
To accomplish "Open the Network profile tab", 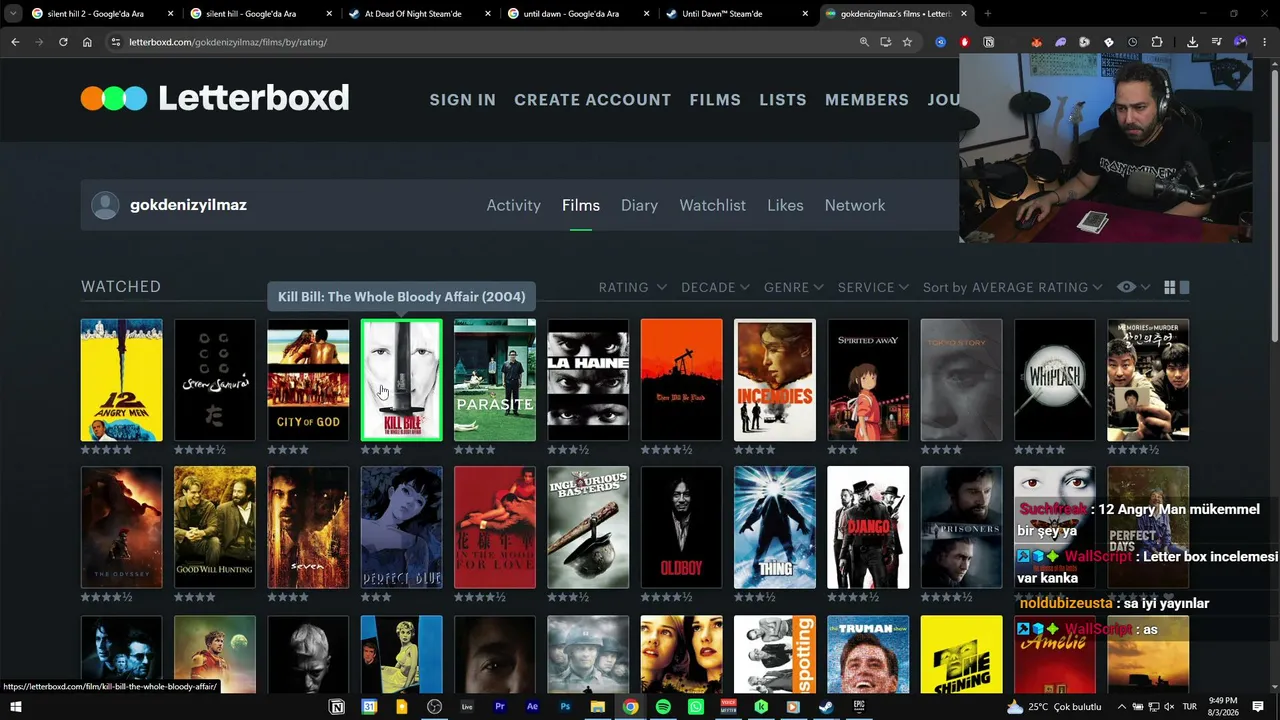I will pyautogui.click(x=855, y=205).
